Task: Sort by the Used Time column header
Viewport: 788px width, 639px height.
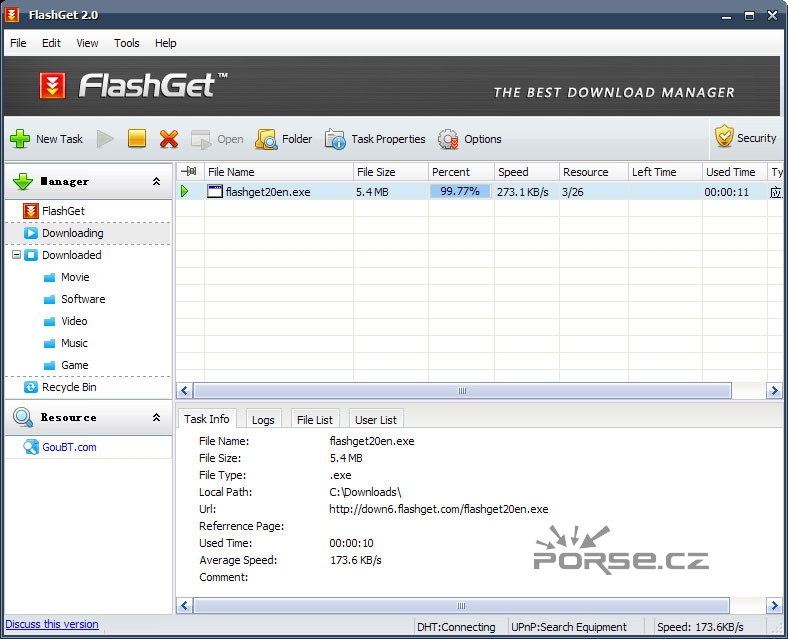Action: click(x=735, y=172)
